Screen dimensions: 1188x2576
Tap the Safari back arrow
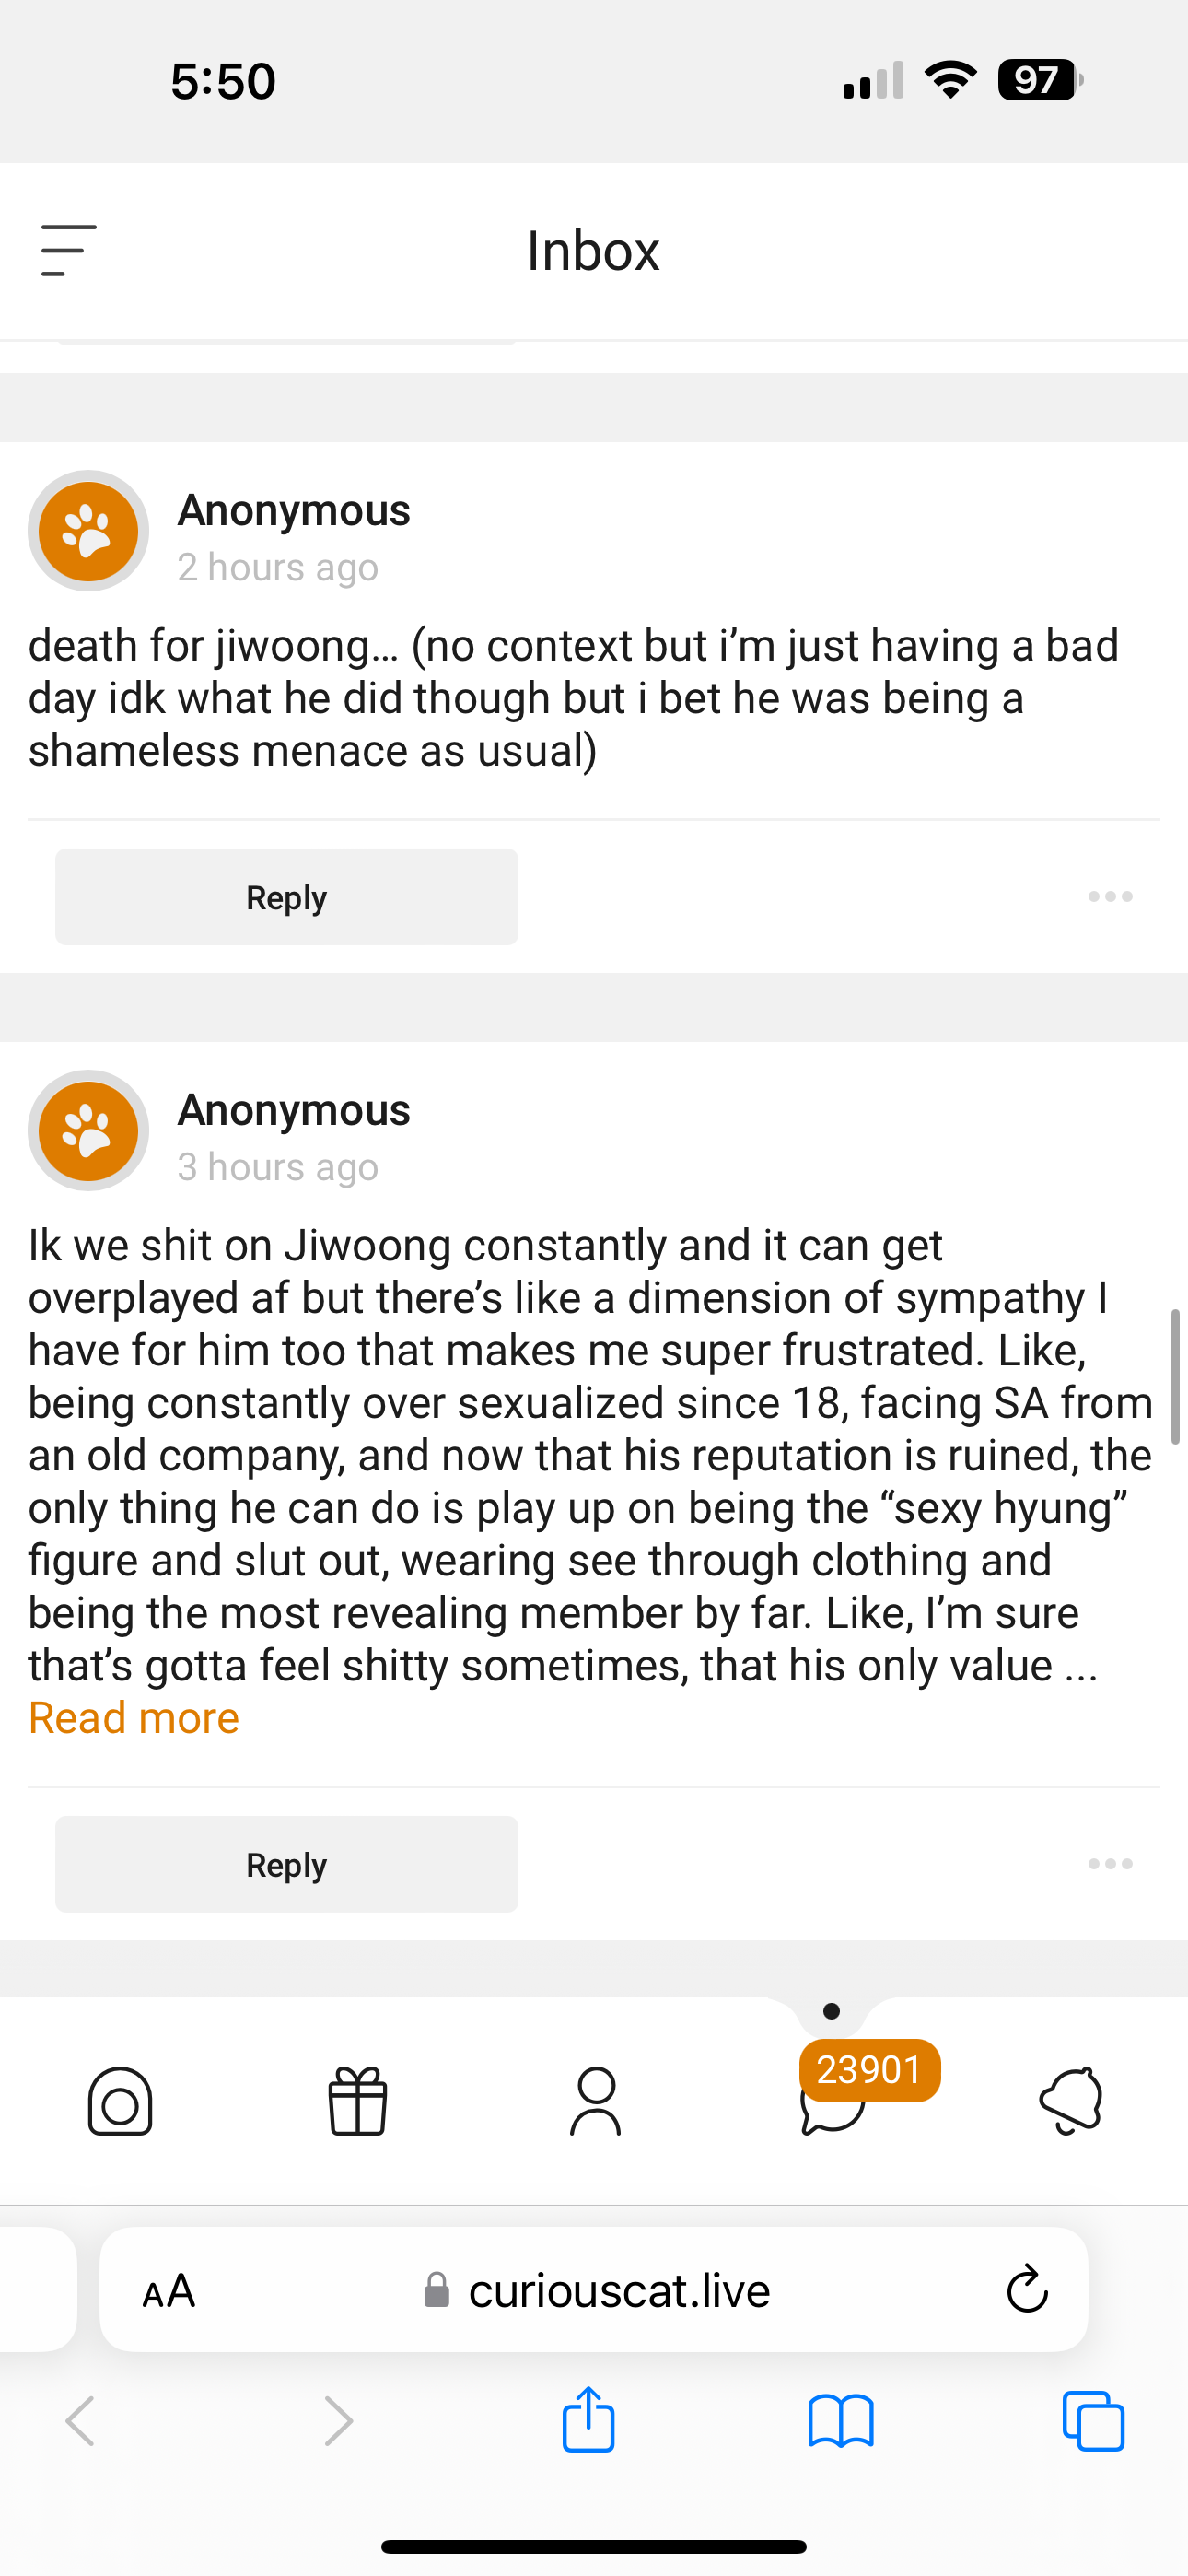tap(80, 2420)
